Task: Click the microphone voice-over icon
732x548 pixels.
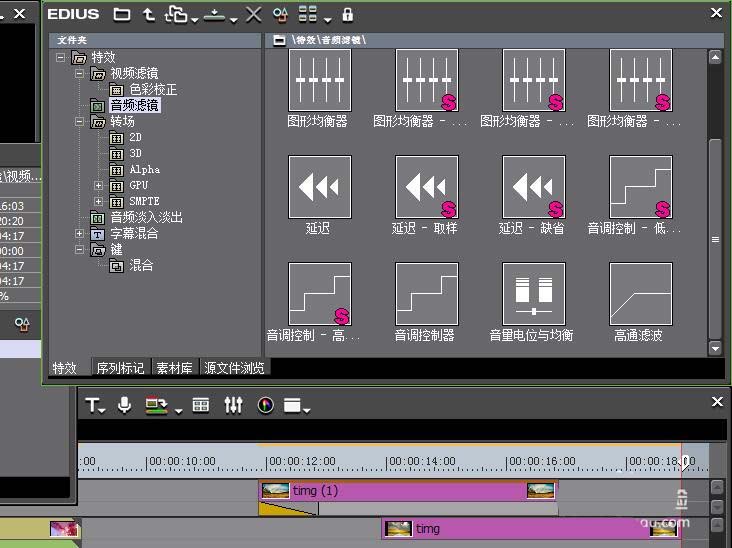Action: [124, 405]
